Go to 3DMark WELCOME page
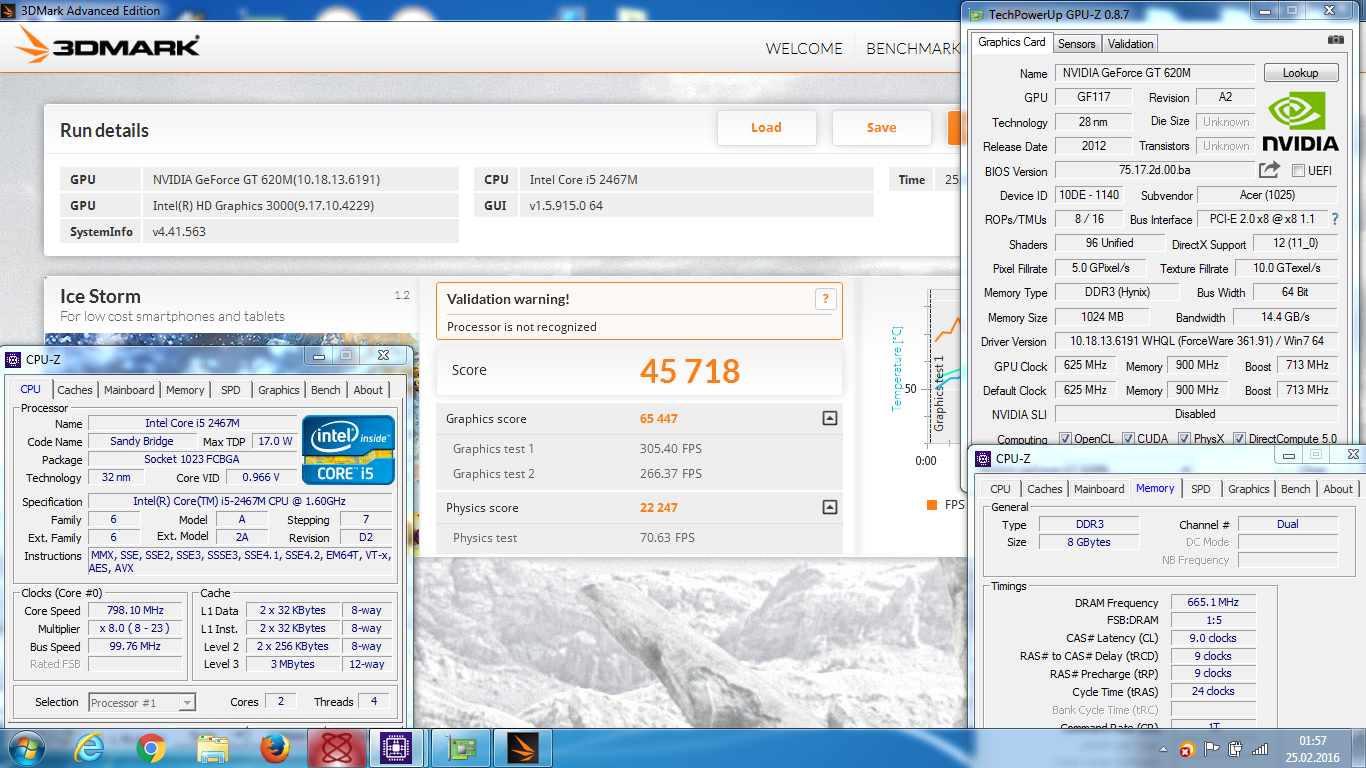 (x=804, y=48)
